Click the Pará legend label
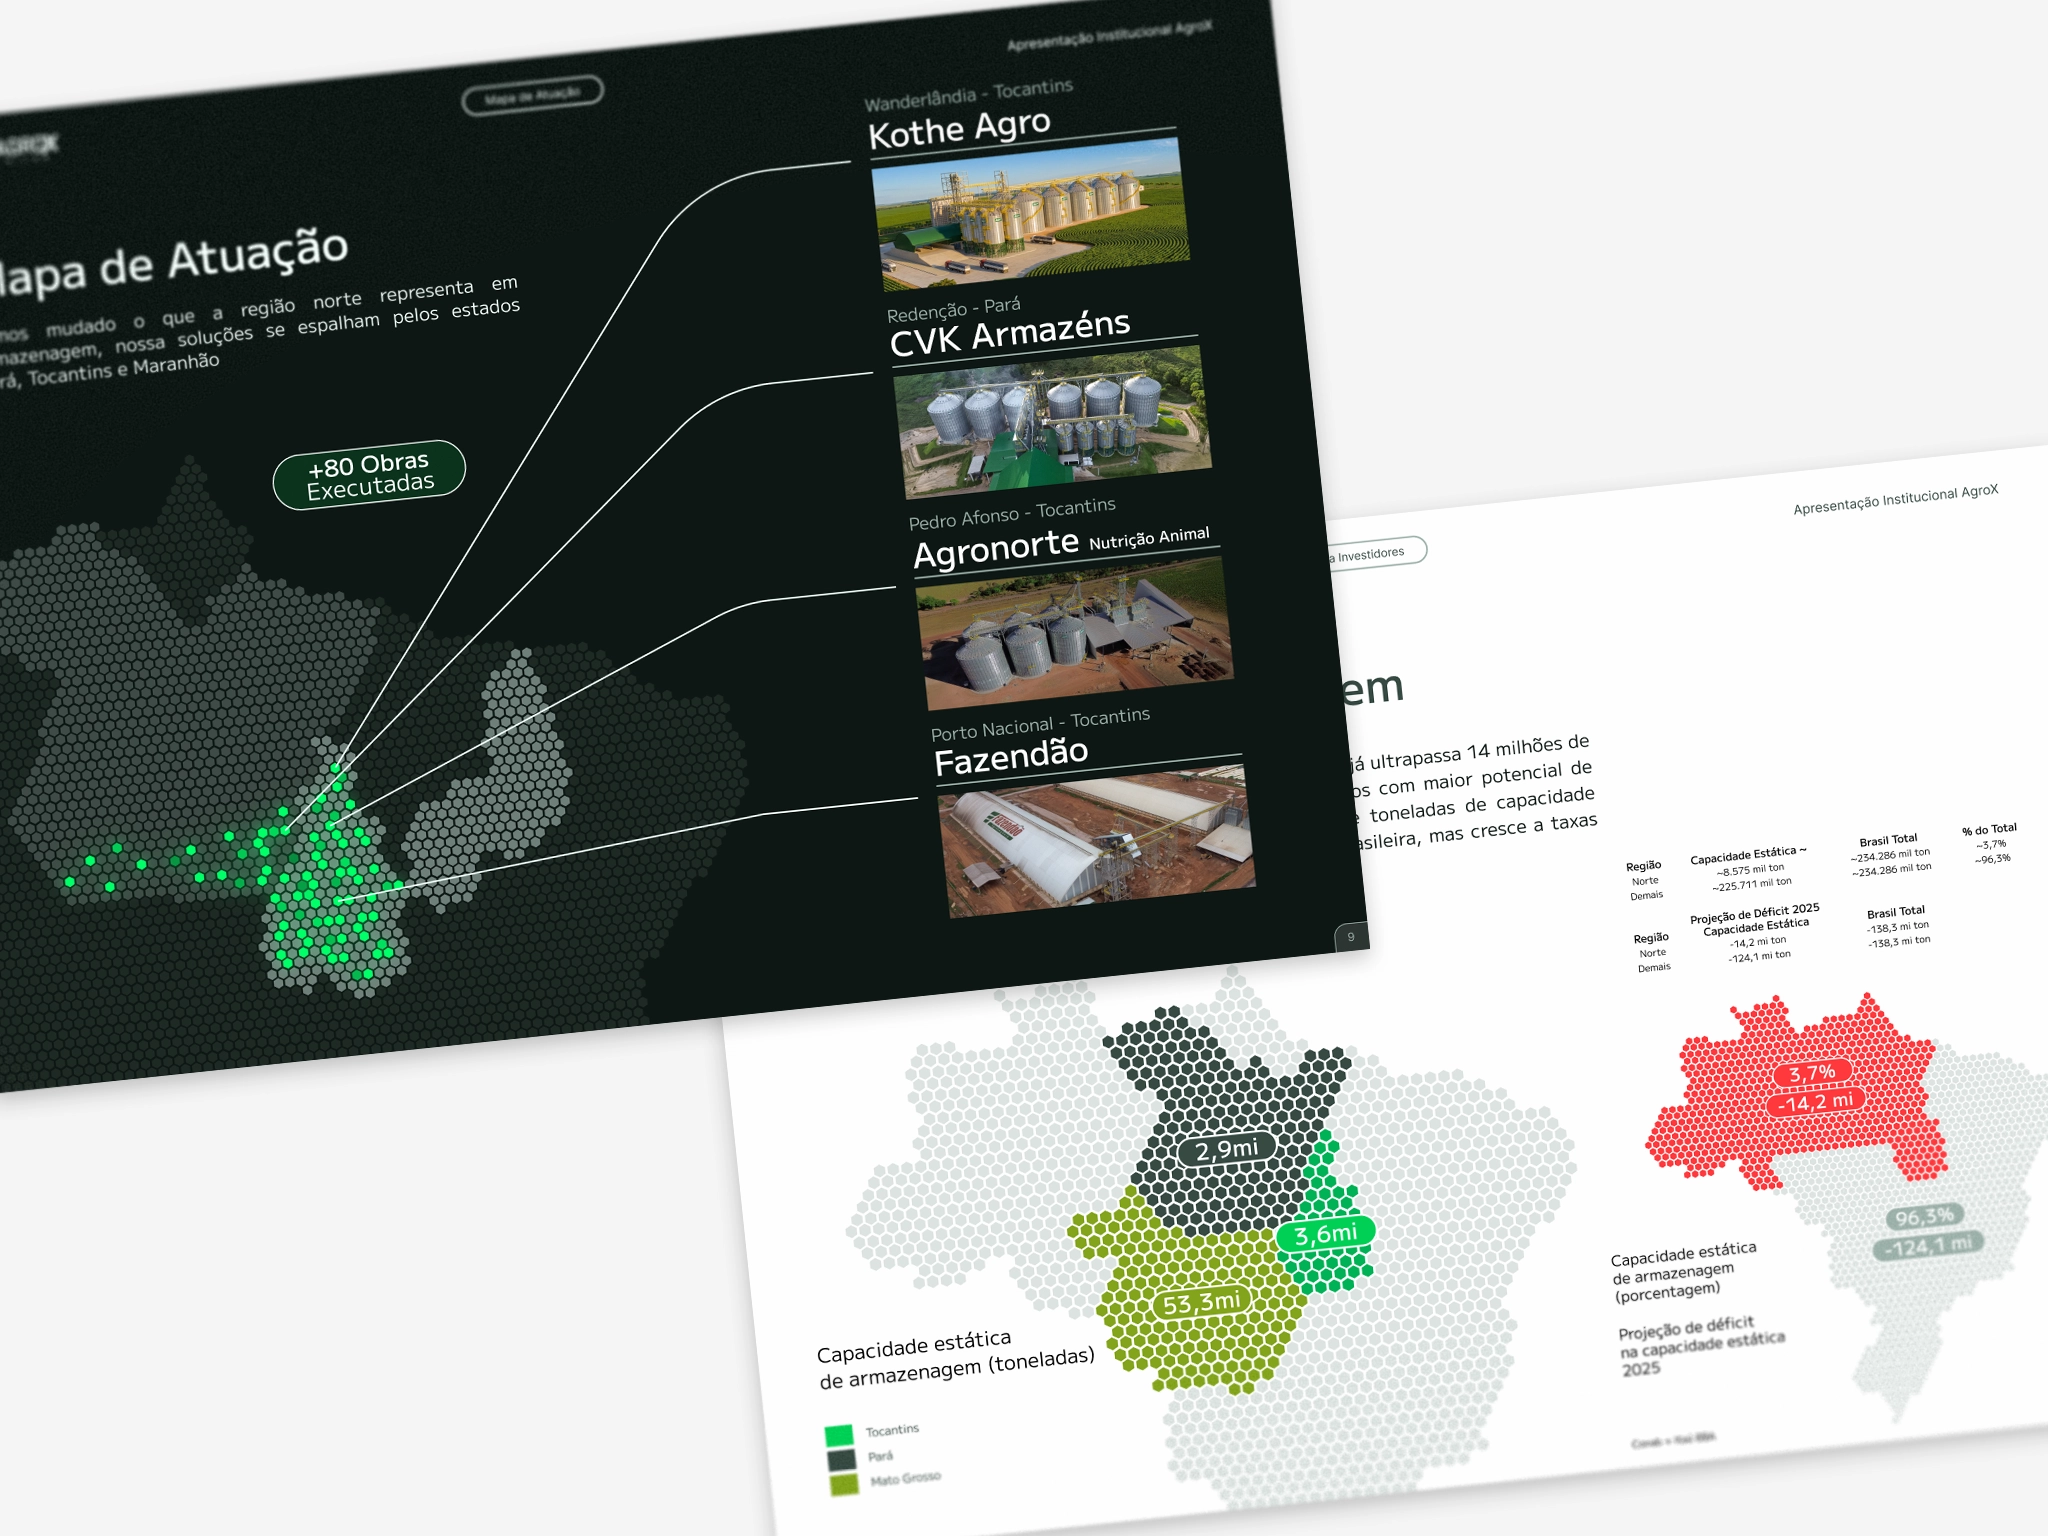The image size is (2048, 1536). click(880, 1456)
